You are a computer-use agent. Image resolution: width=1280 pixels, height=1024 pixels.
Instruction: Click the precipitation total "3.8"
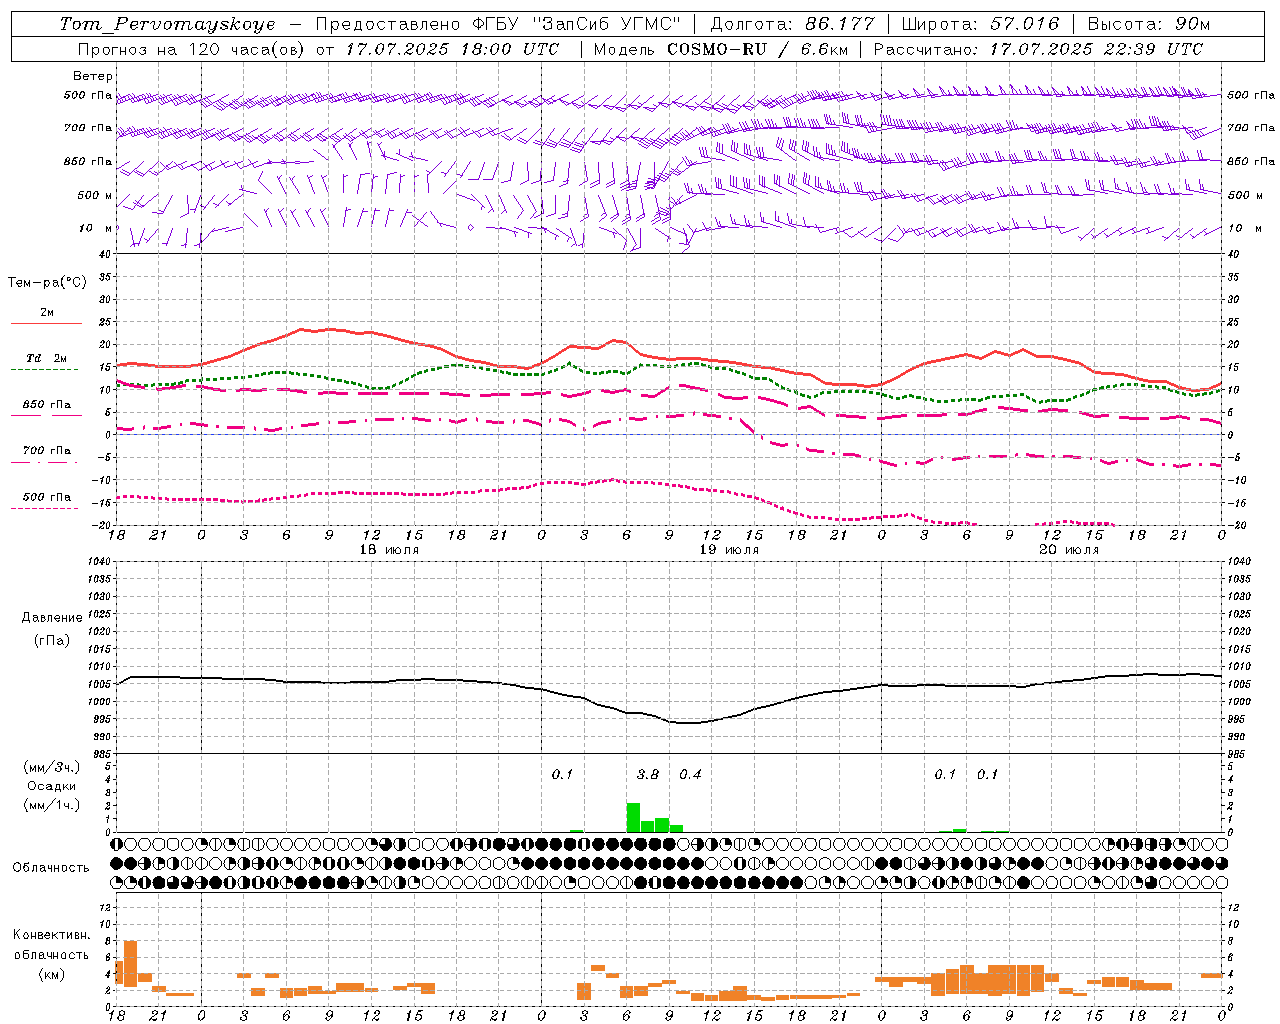648,774
